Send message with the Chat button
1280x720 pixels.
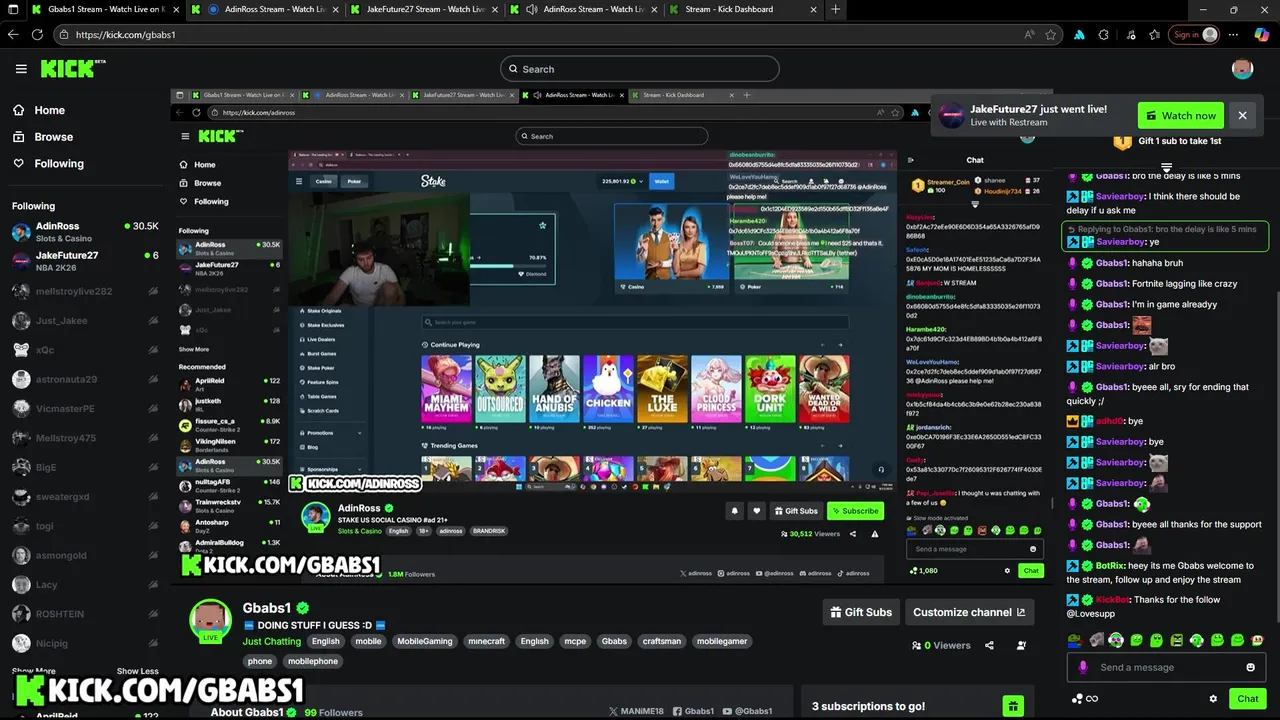tap(1247, 699)
